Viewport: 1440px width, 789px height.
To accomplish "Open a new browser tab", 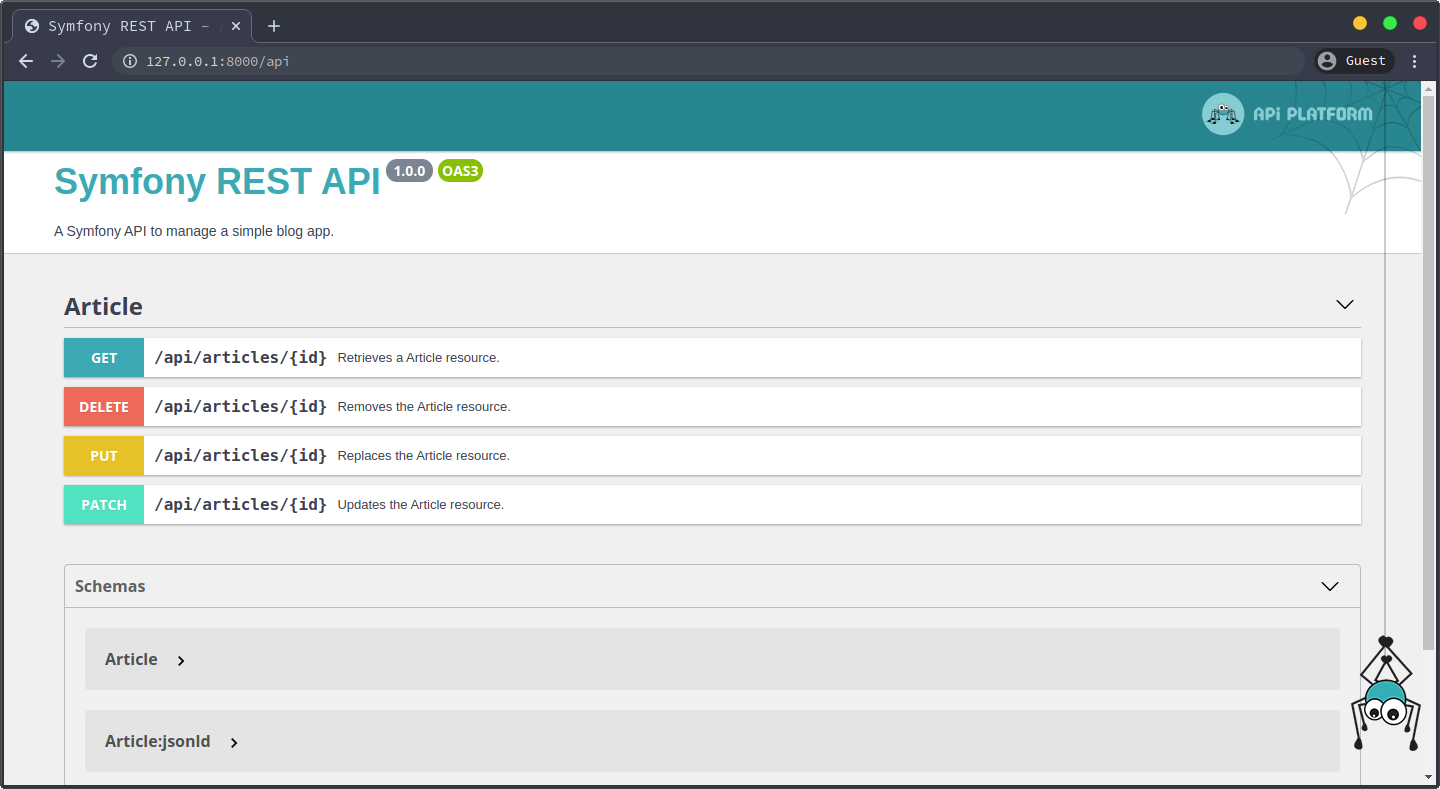I will (274, 26).
